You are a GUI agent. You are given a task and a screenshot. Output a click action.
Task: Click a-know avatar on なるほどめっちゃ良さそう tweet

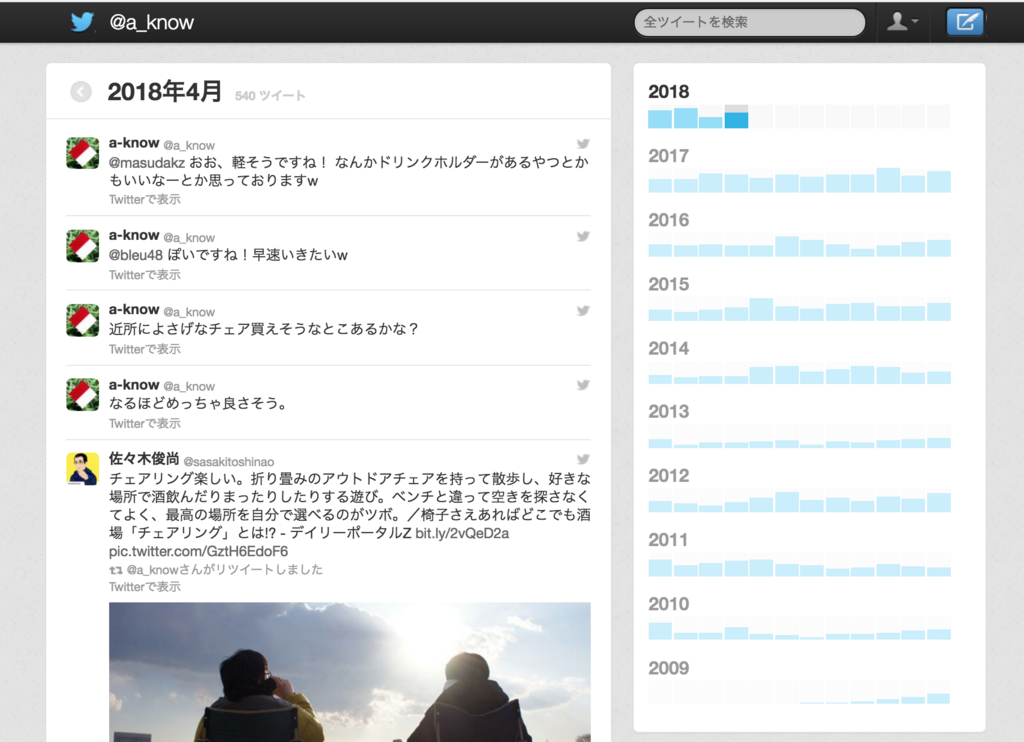[x=82, y=395]
